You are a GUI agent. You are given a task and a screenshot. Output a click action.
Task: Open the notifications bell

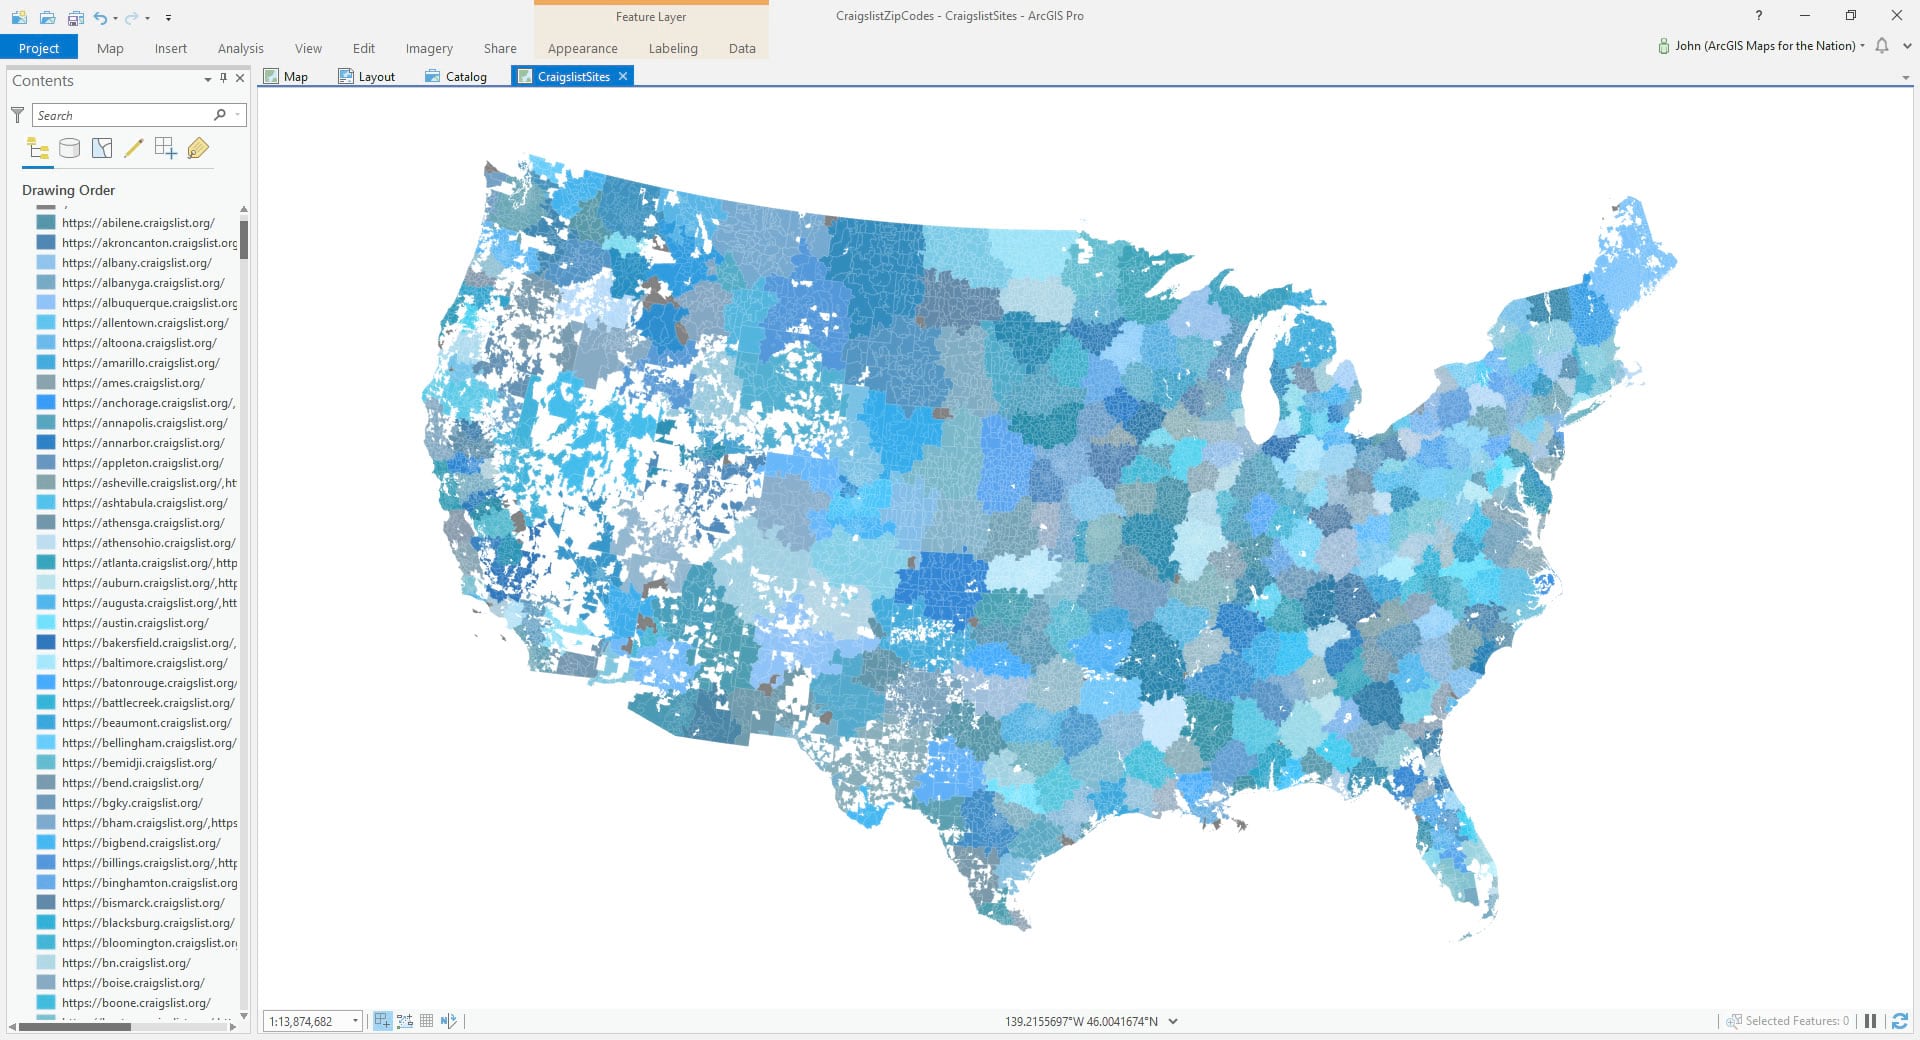1882,46
